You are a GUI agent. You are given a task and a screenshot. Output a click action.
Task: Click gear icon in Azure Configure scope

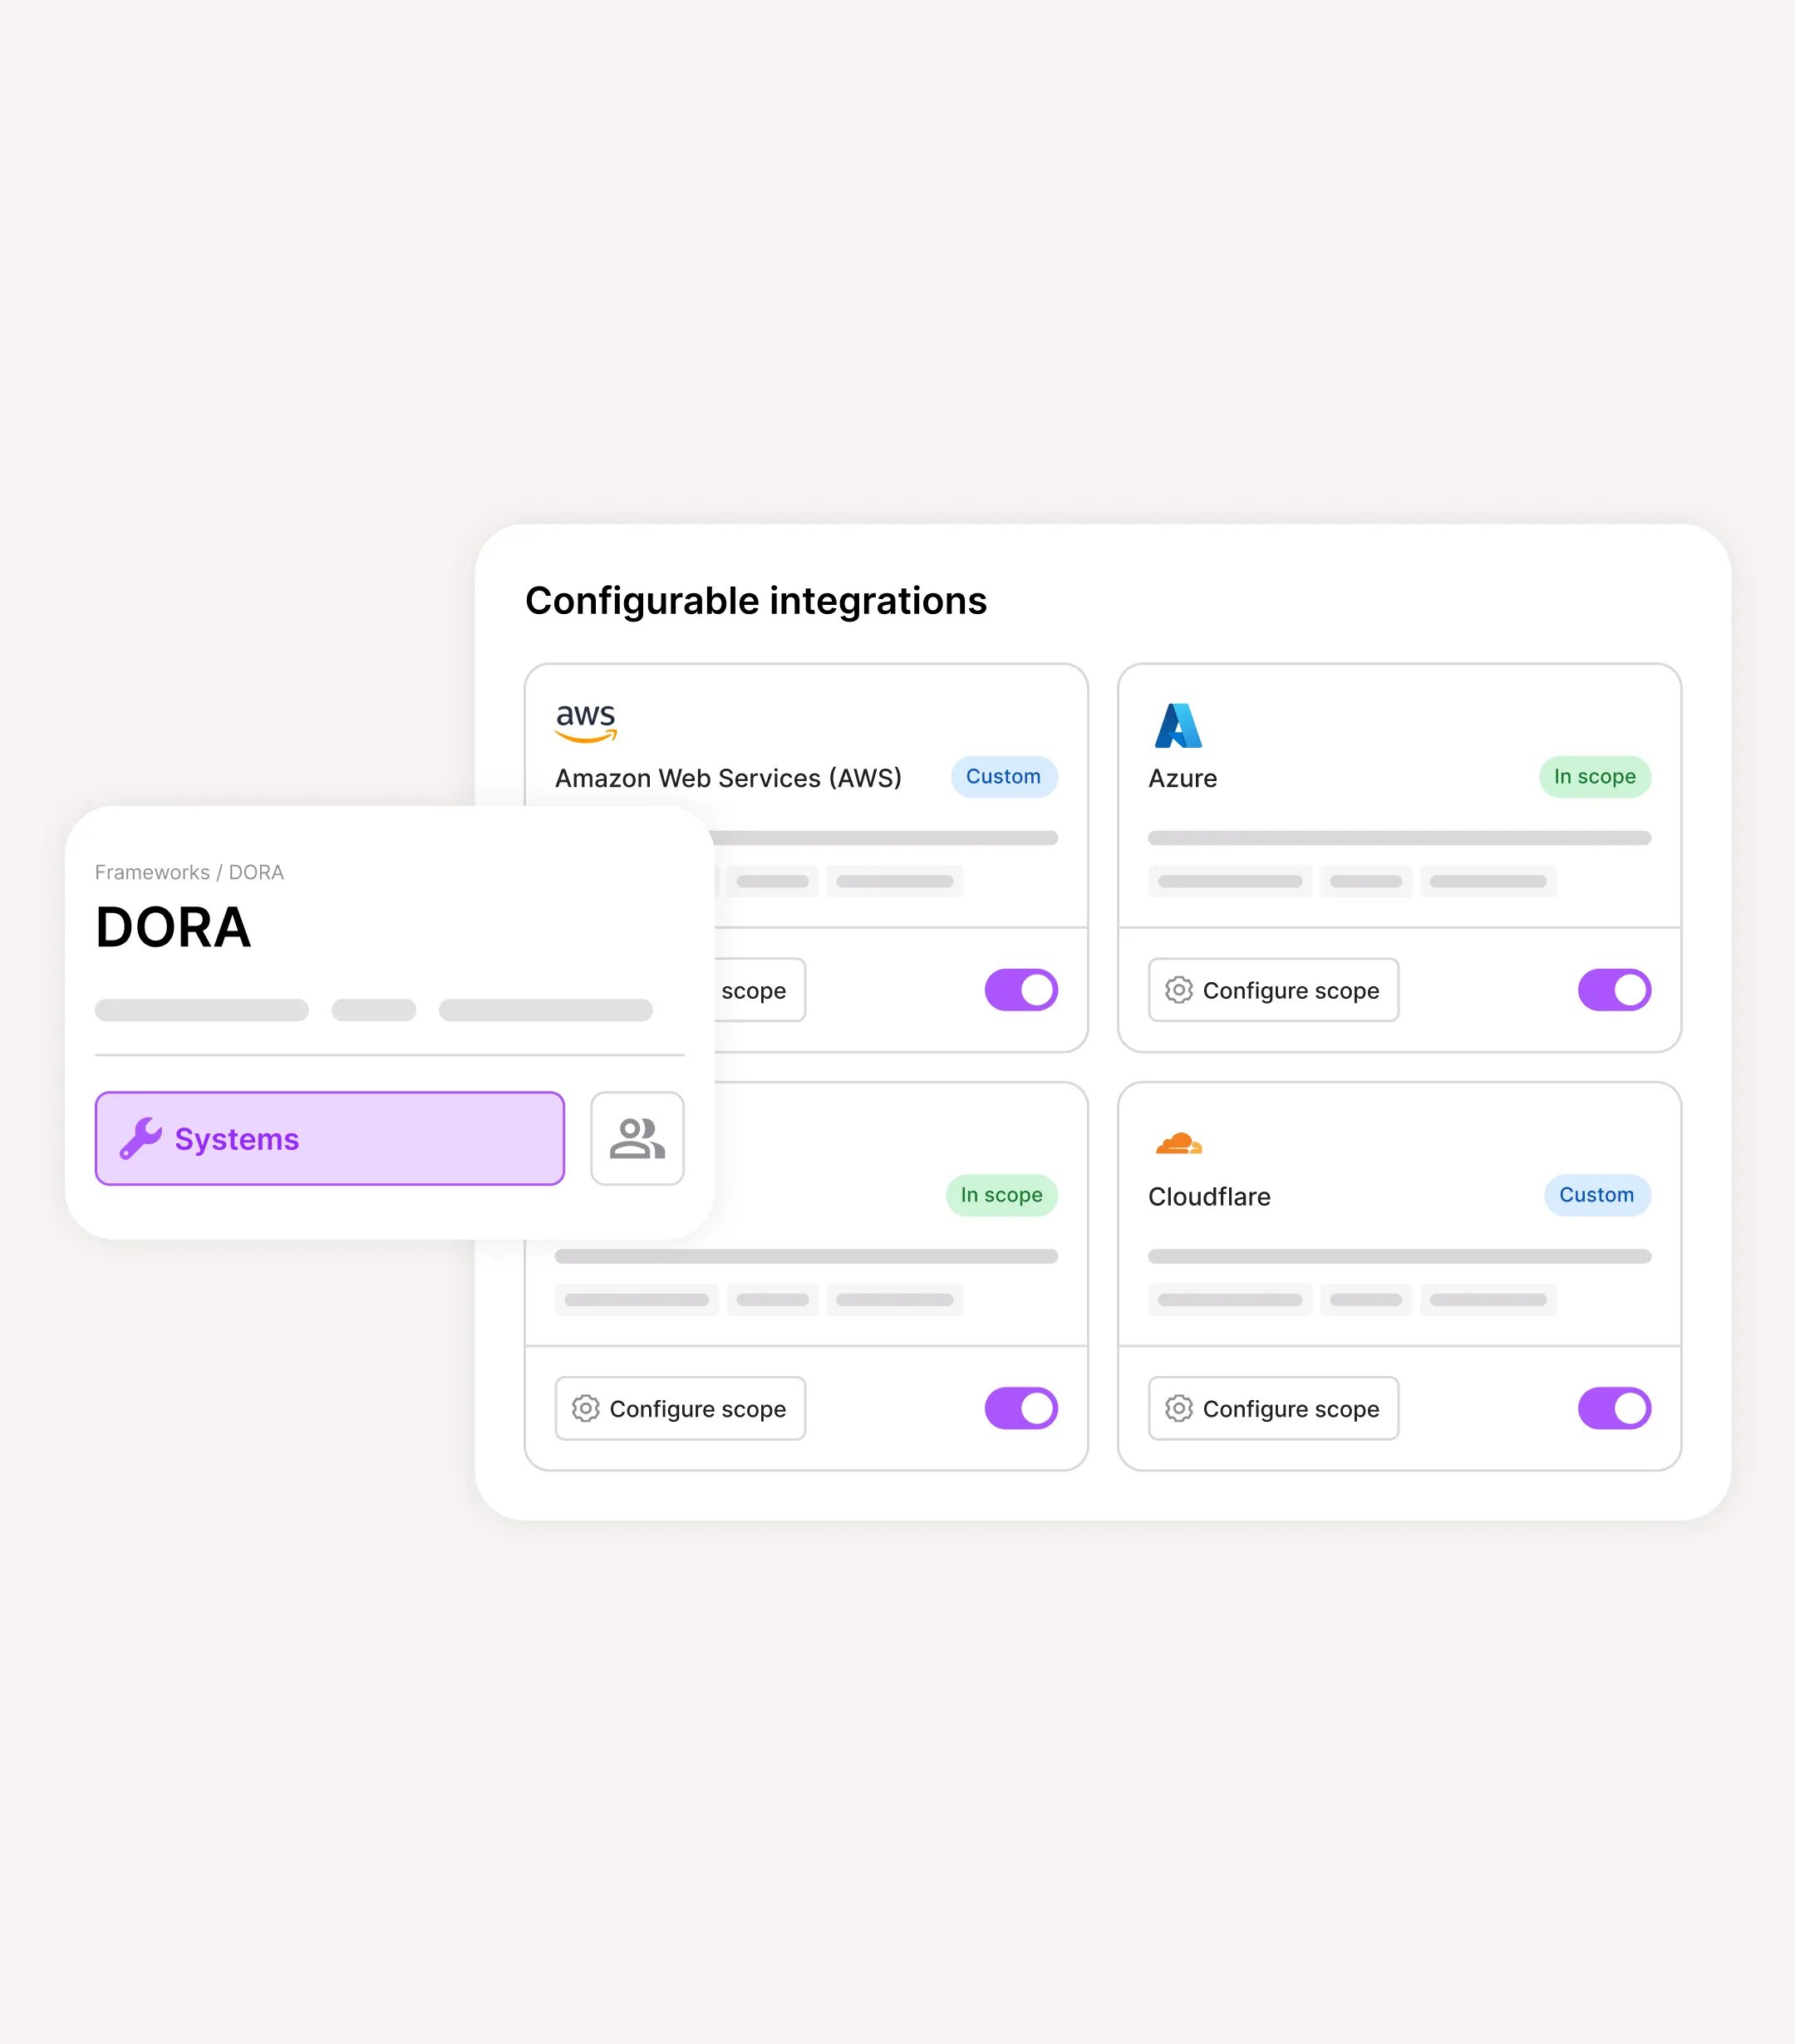tap(1179, 990)
